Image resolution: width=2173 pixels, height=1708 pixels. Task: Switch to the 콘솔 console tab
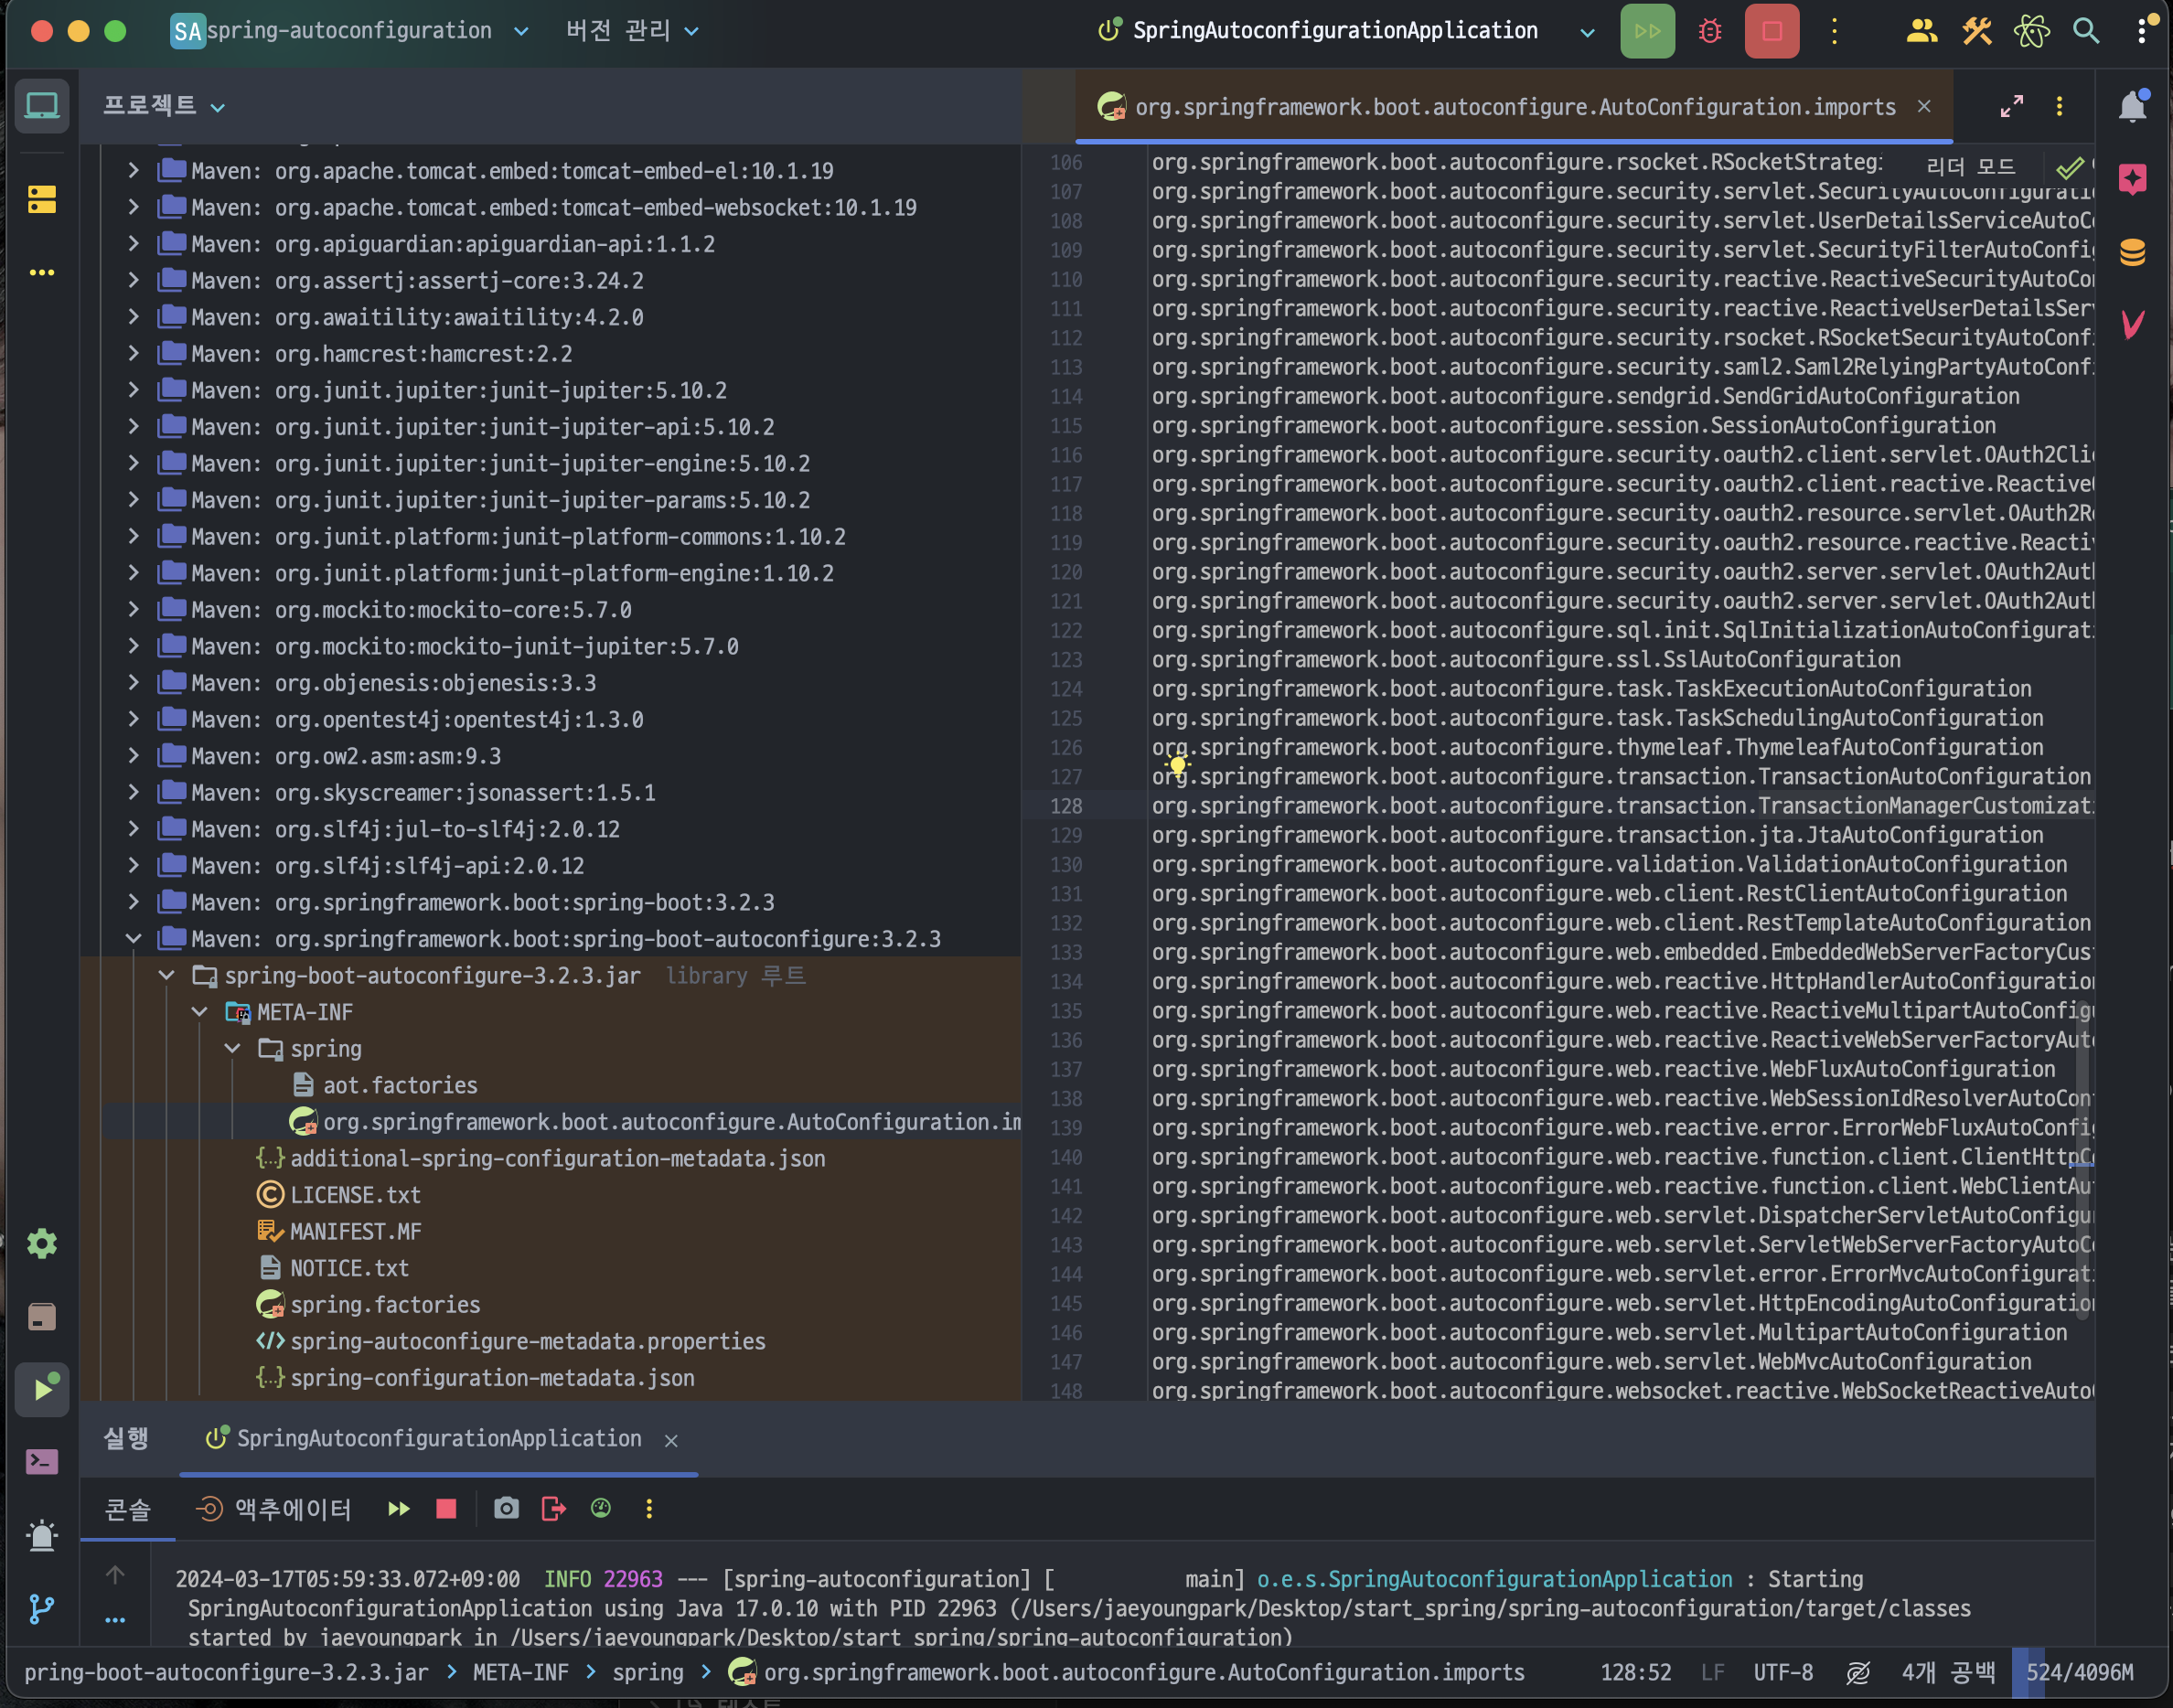[x=128, y=1509]
